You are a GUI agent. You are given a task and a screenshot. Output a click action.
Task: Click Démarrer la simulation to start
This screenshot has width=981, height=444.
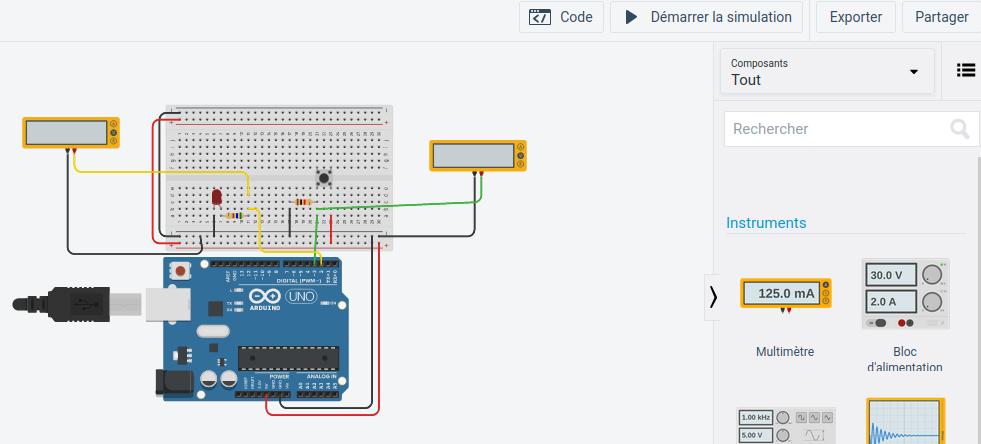tap(708, 17)
